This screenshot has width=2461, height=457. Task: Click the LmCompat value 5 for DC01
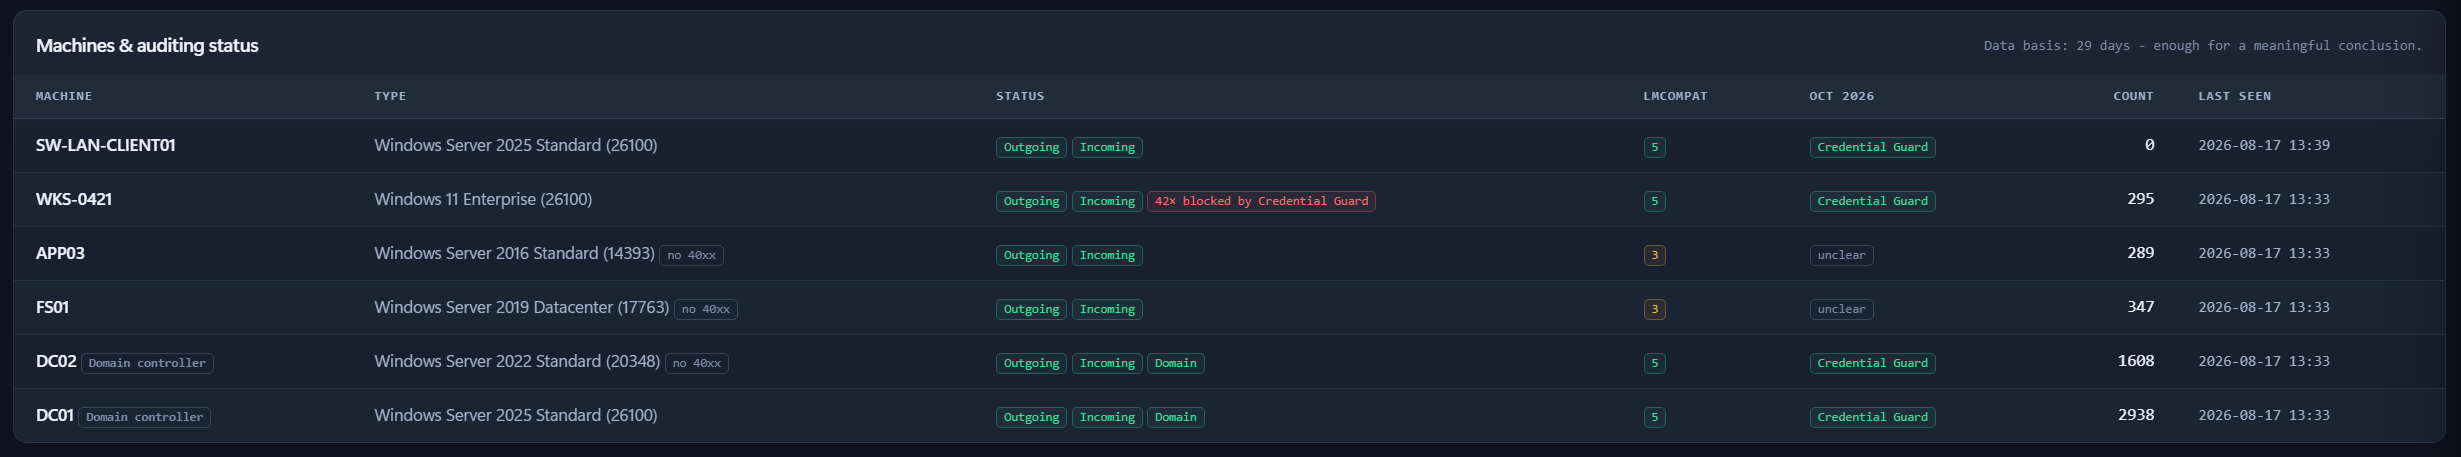click(x=1654, y=417)
